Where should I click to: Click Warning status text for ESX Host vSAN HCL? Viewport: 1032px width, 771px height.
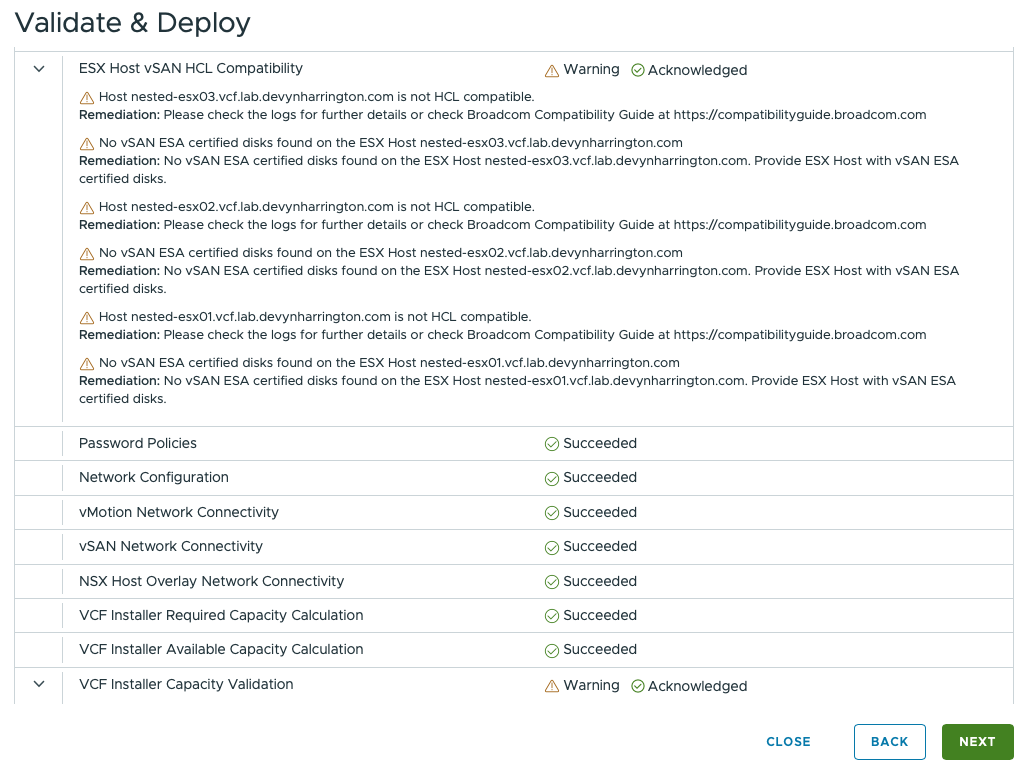point(591,69)
